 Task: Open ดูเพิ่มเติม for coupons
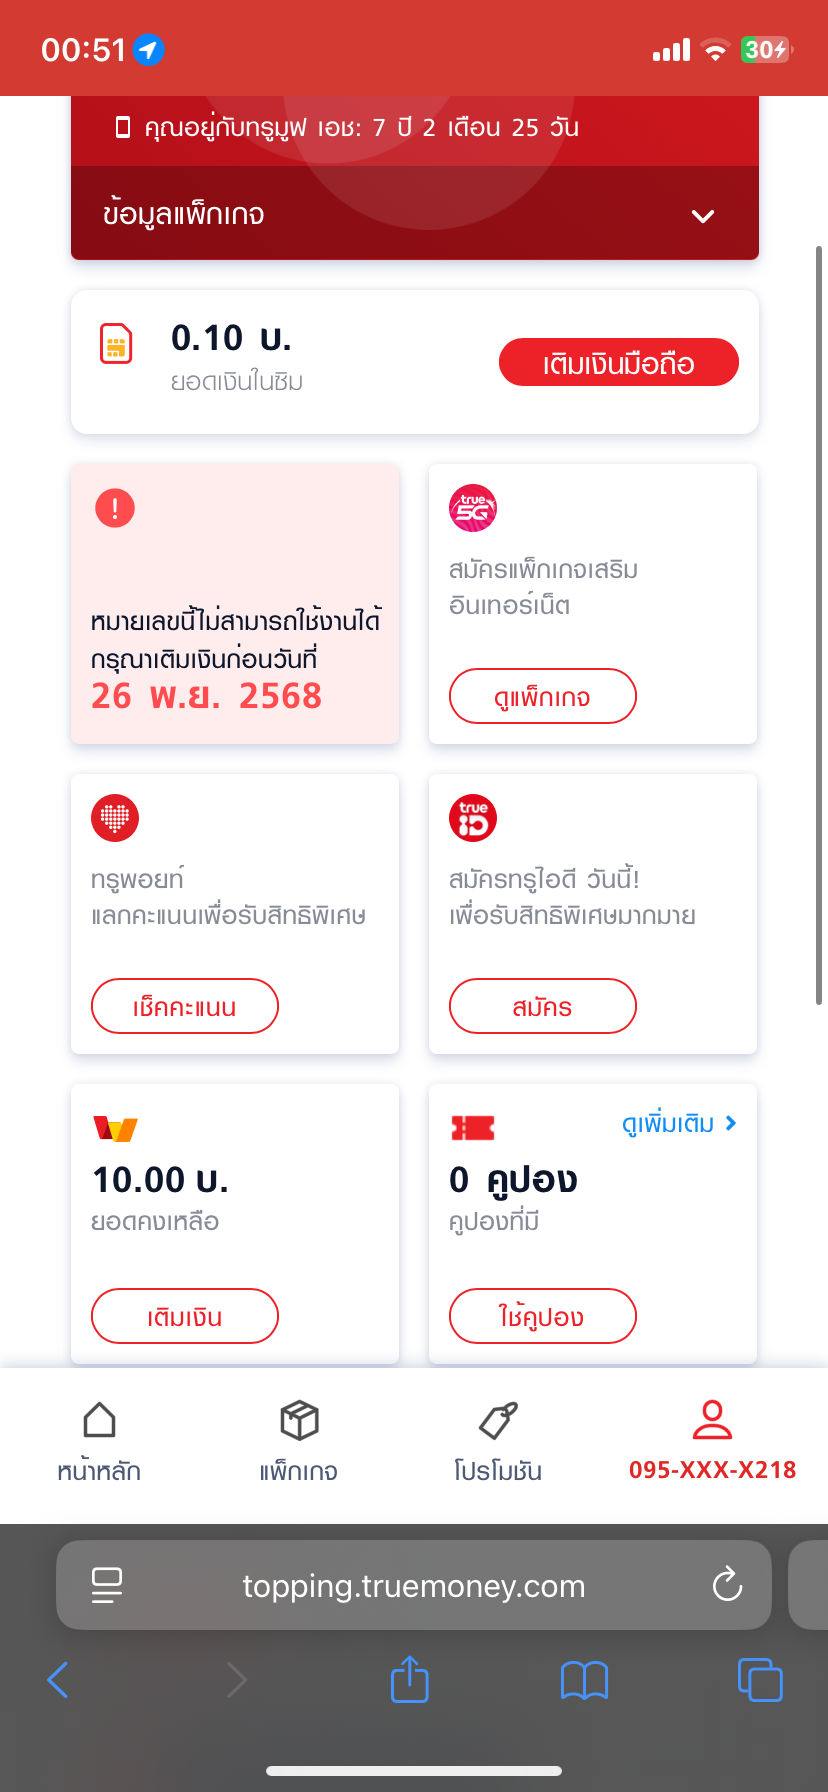coord(679,1124)
